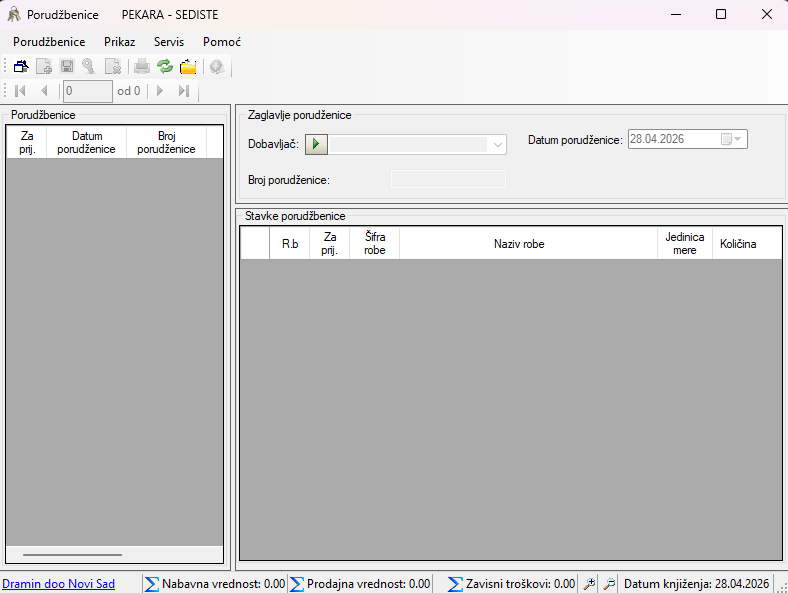Click the floppy disk save icon
788x593 pixels.
67,66
